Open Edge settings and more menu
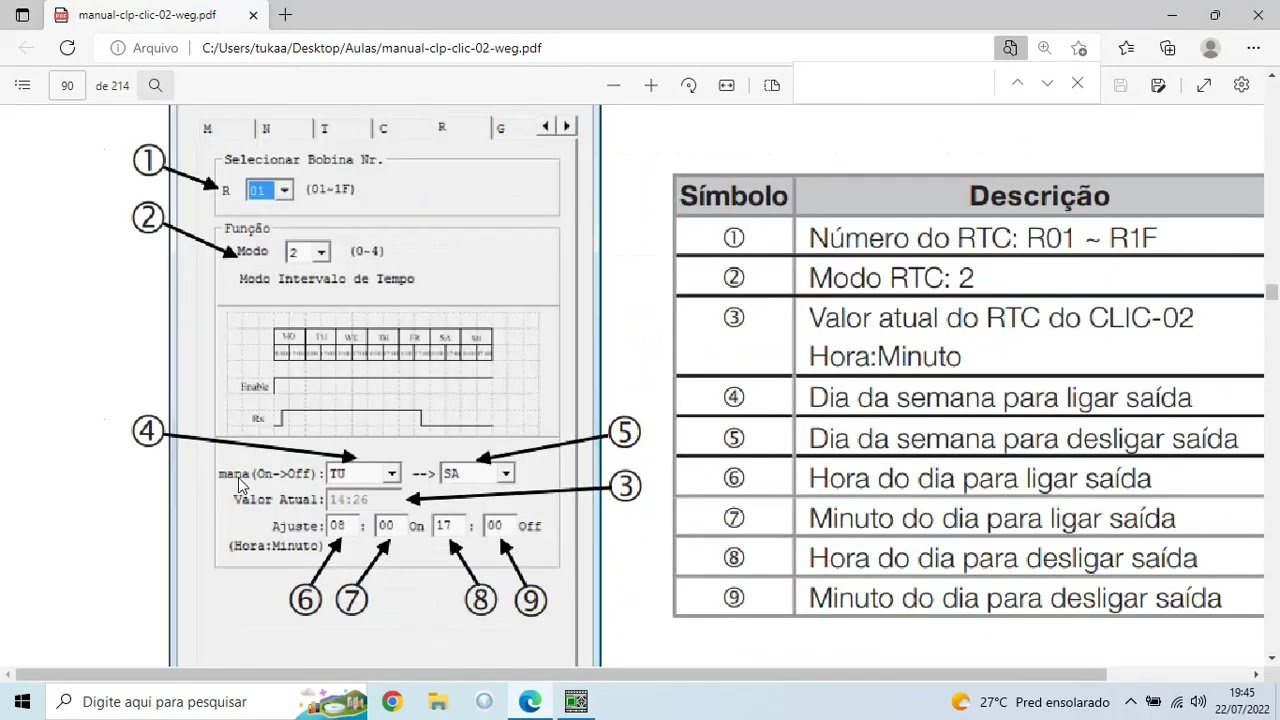Viewport: 1280px width, 720px height. [1253, 48]
